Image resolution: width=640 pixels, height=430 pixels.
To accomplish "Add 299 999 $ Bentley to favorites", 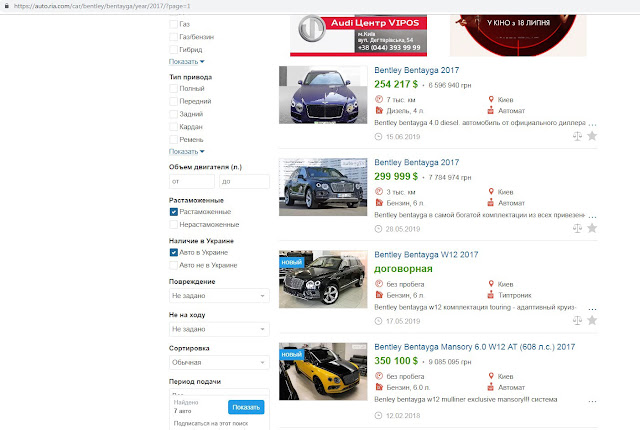I will click(x=592, y=227).
